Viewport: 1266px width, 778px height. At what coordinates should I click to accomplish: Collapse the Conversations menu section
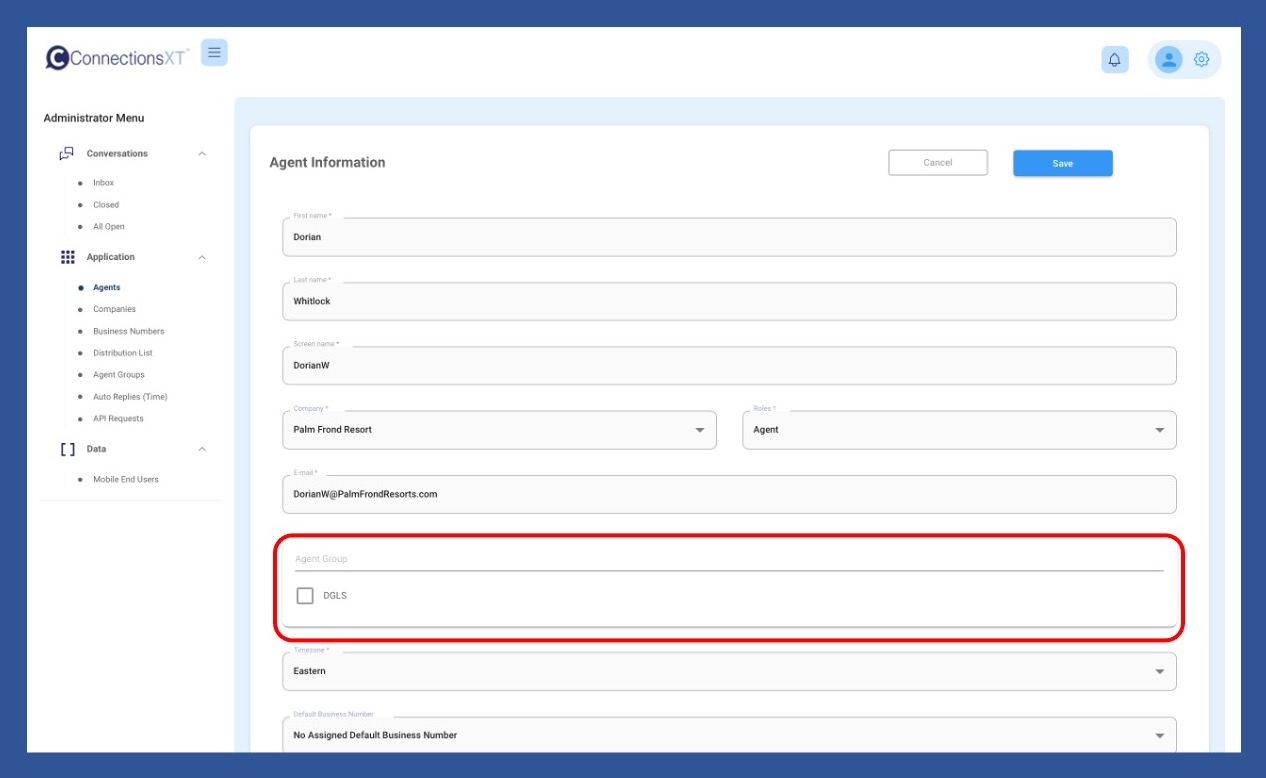click(x=202, y=154)
